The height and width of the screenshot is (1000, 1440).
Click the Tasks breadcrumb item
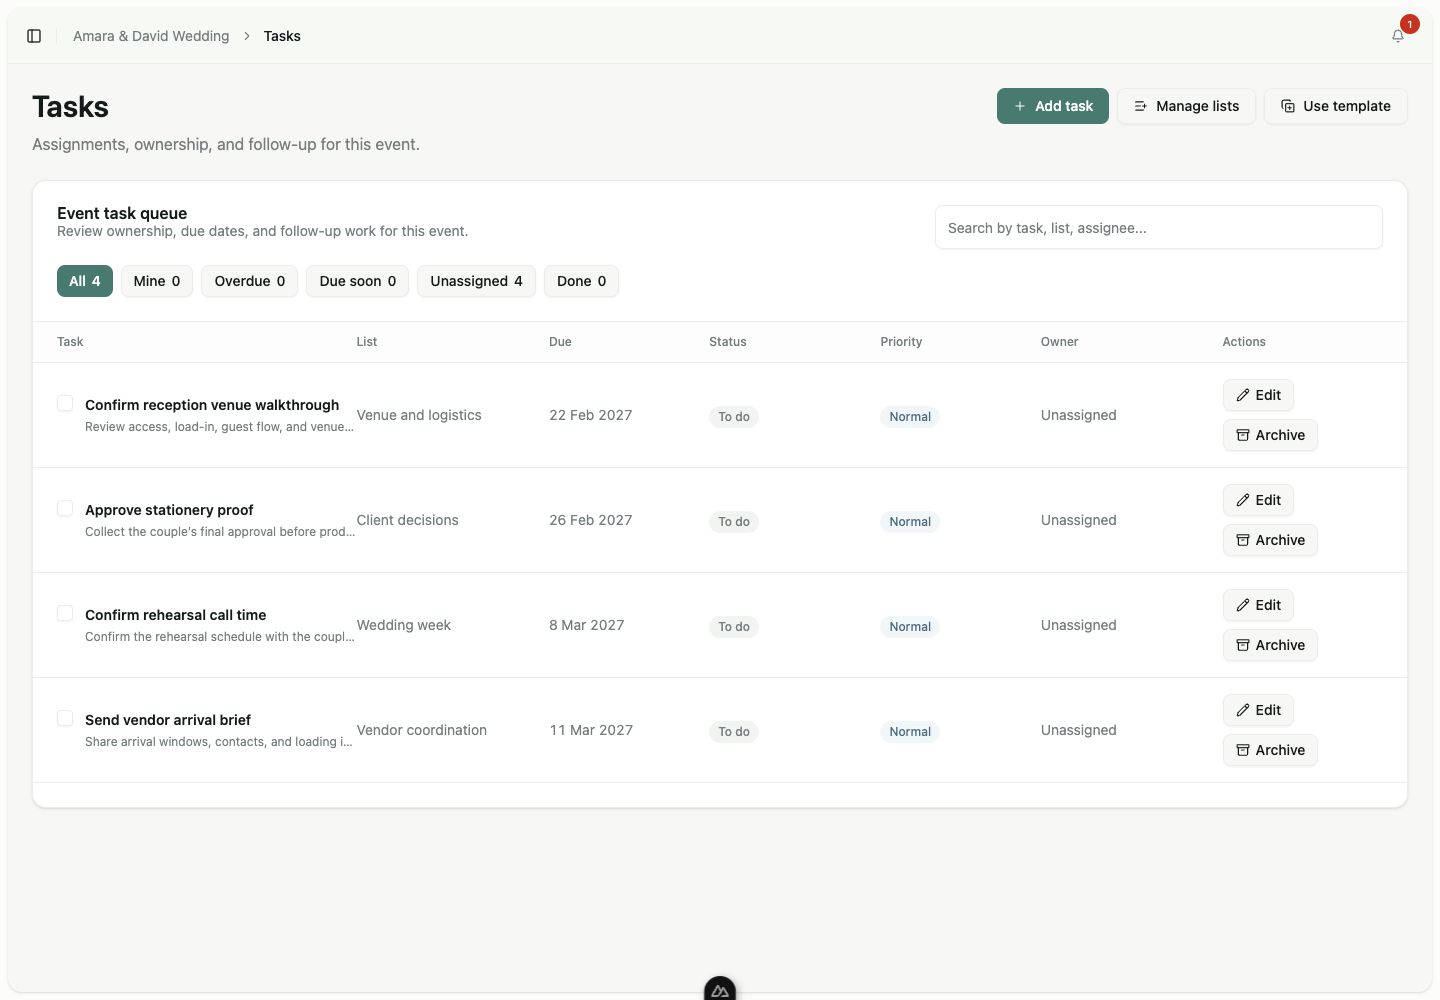click(x=282, y=36)
